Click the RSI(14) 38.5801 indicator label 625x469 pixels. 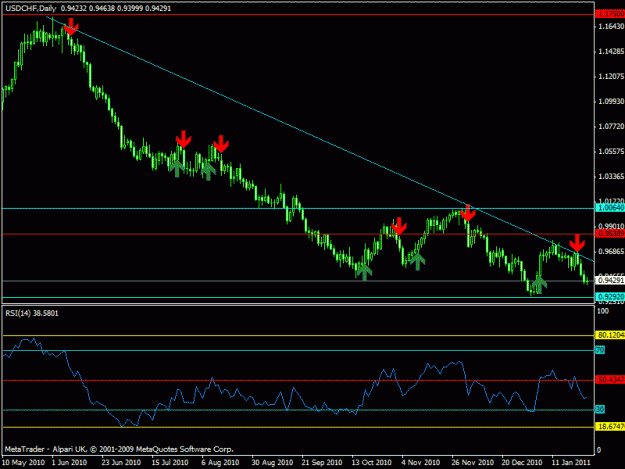[32, 313]
